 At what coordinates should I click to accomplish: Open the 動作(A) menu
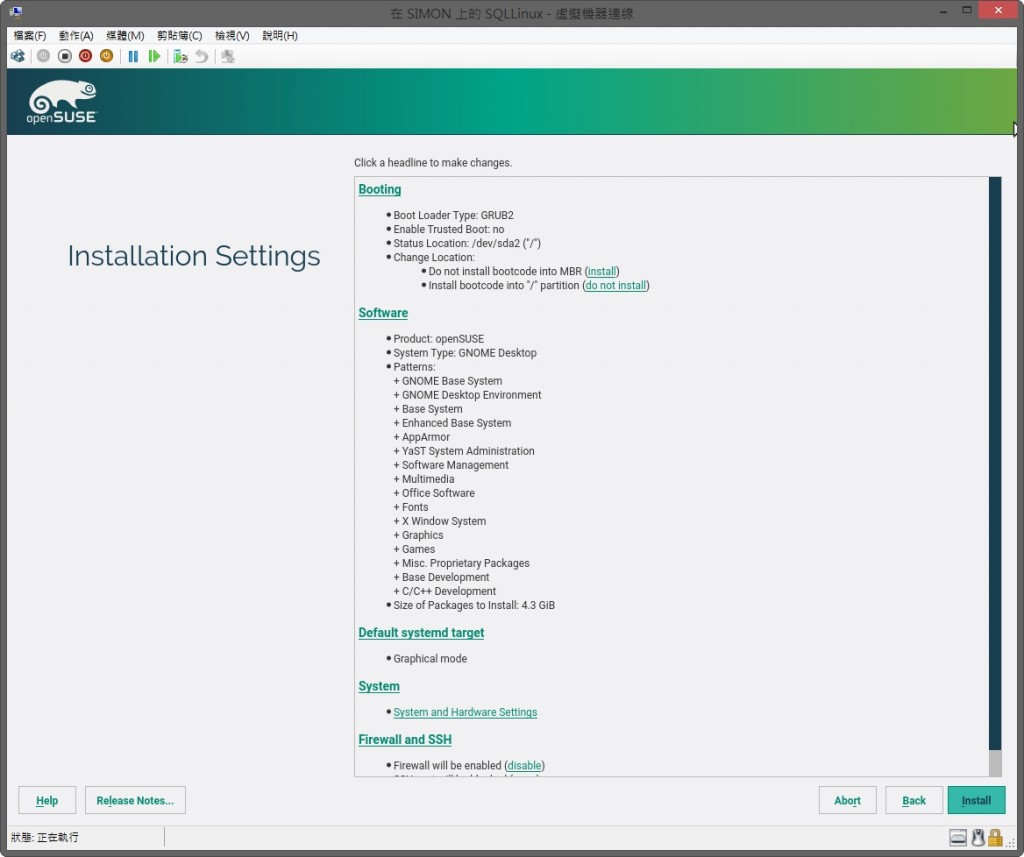(x=76, y=35)
